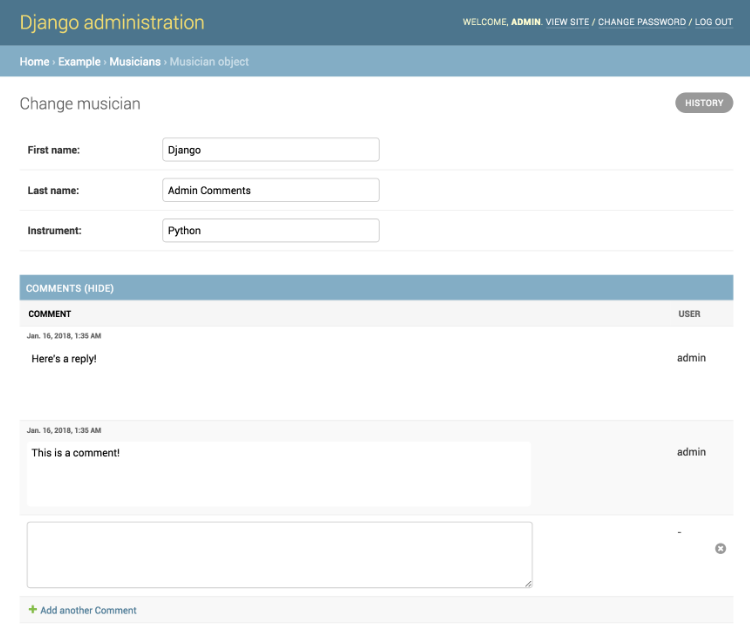The image size is (750, 640).
Task: Click the COMMENT column header
Action: click(50, 314)
